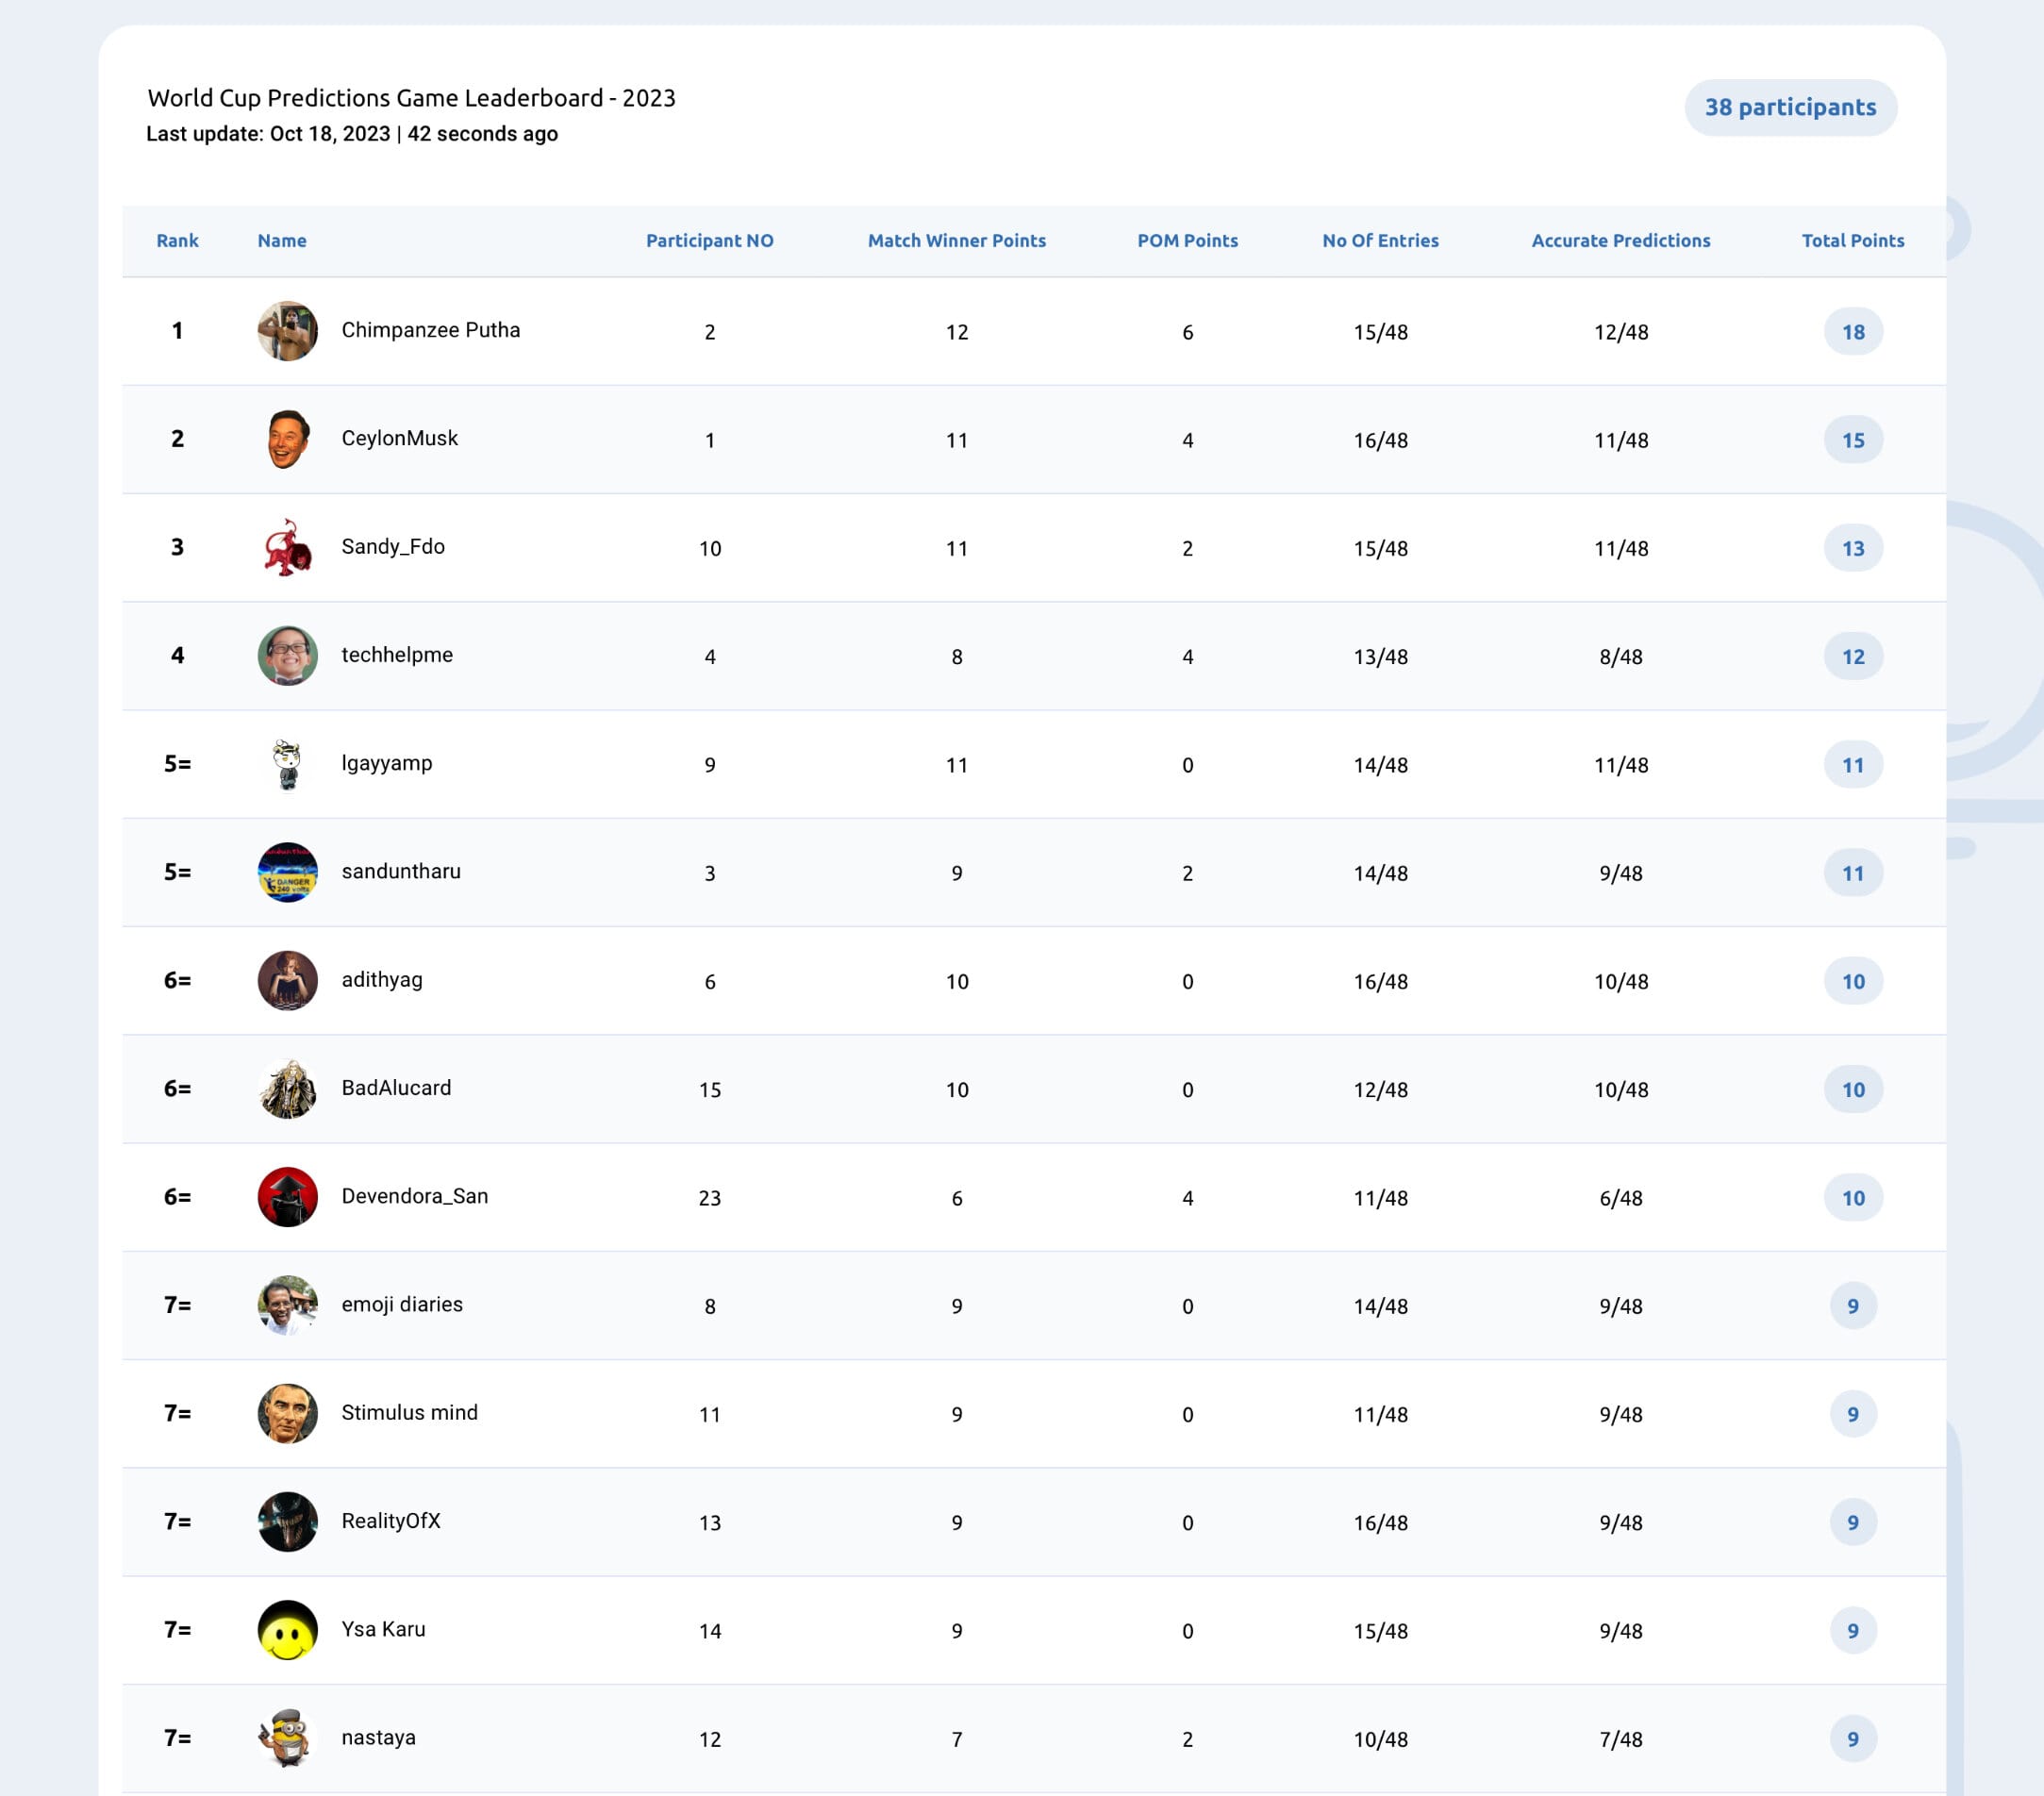Open the adithyag player name
Screen dimensions: 2044x1796
pos(382,980)
